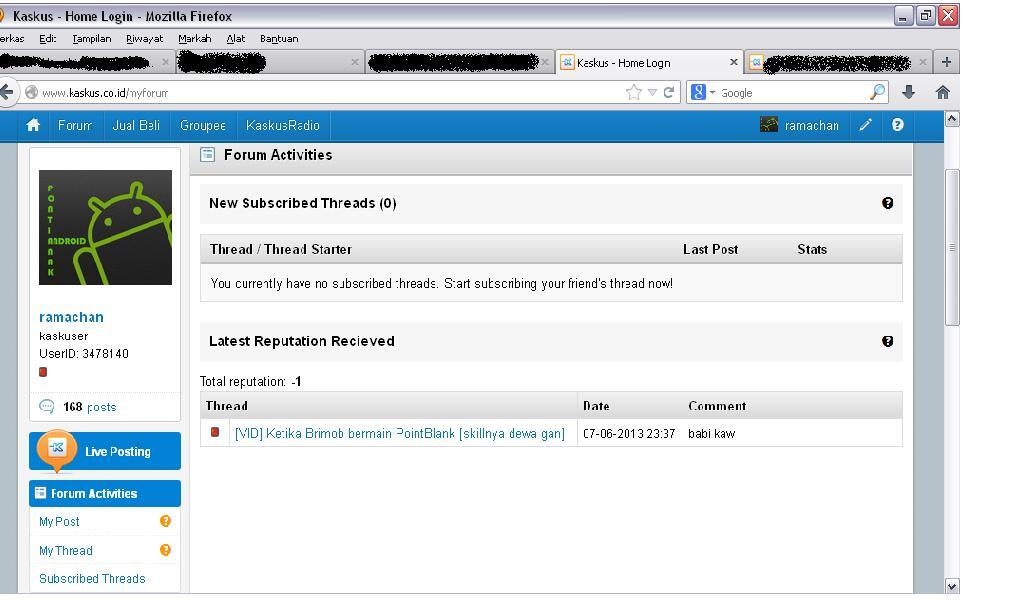Click the site identity globe icon

pos(31,93)
